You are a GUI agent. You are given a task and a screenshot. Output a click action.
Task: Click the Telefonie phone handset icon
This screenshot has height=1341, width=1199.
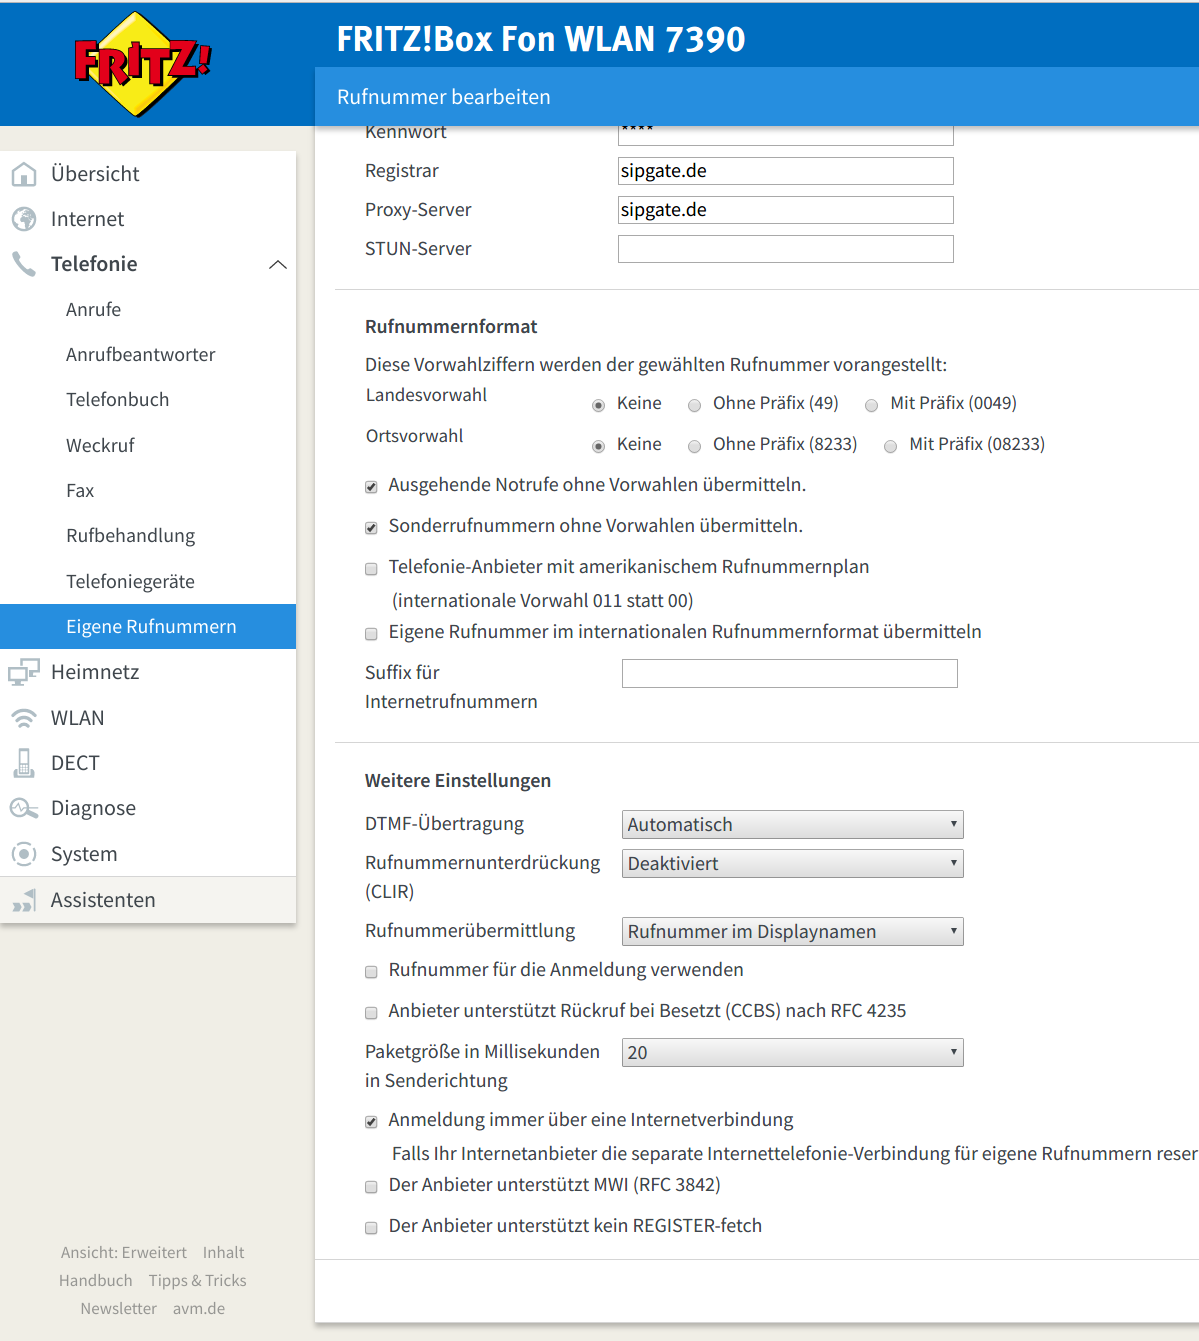tap(24, 264)
